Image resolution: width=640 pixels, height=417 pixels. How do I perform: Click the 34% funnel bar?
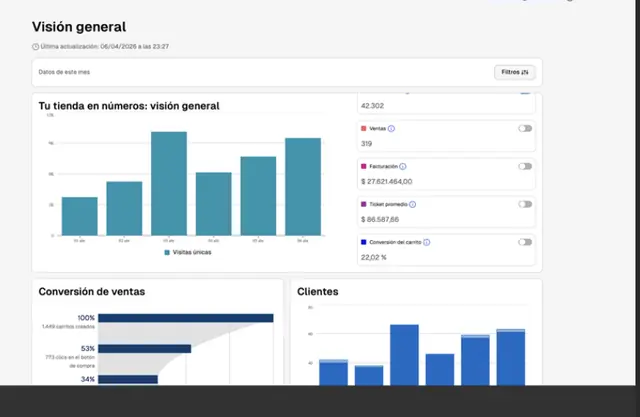coord(128,379)
